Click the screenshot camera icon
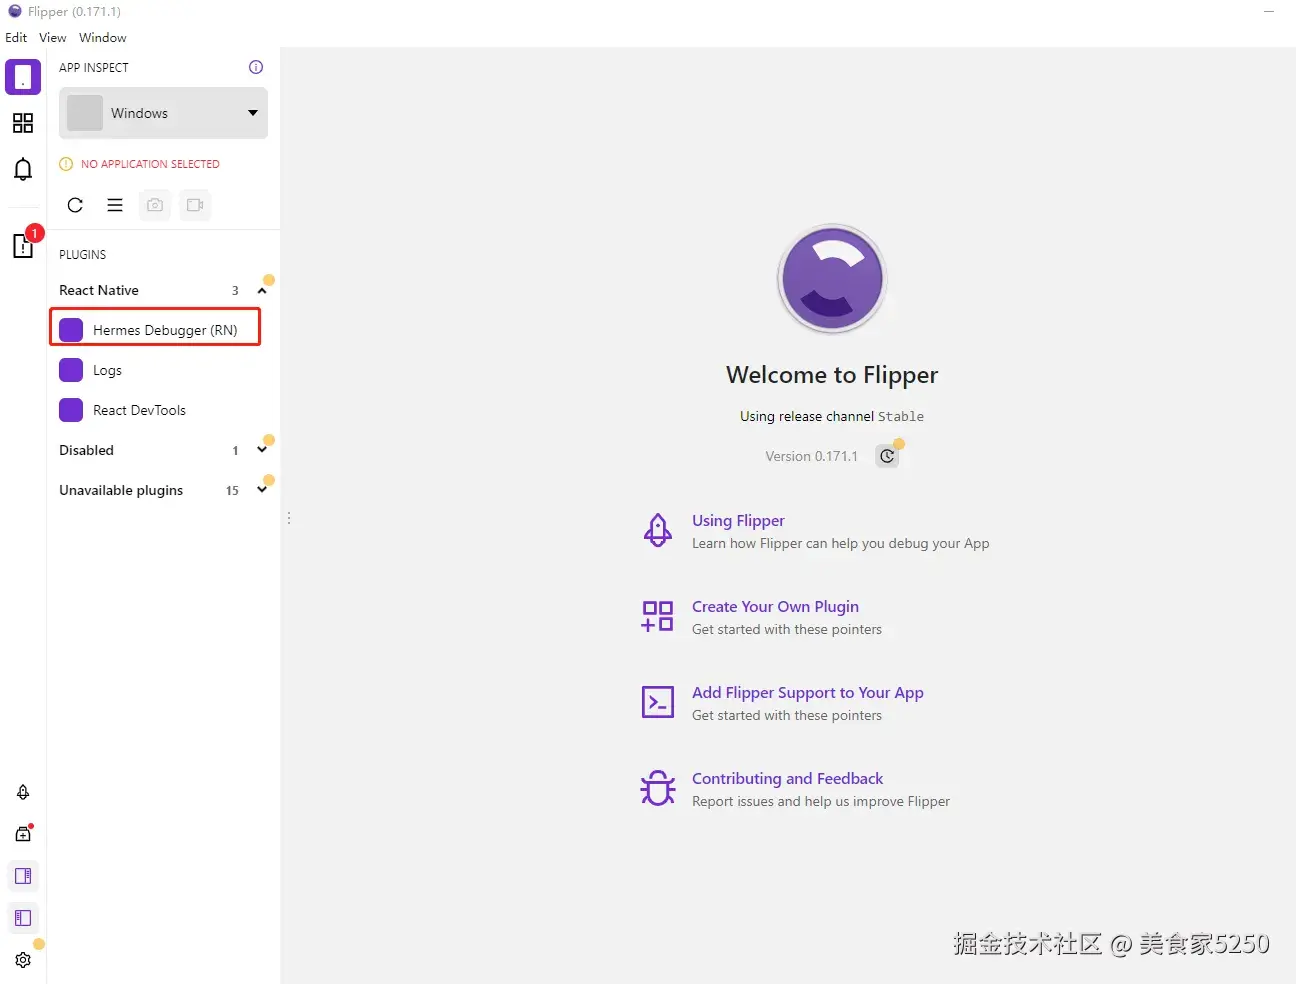 [x=155, y=205]
